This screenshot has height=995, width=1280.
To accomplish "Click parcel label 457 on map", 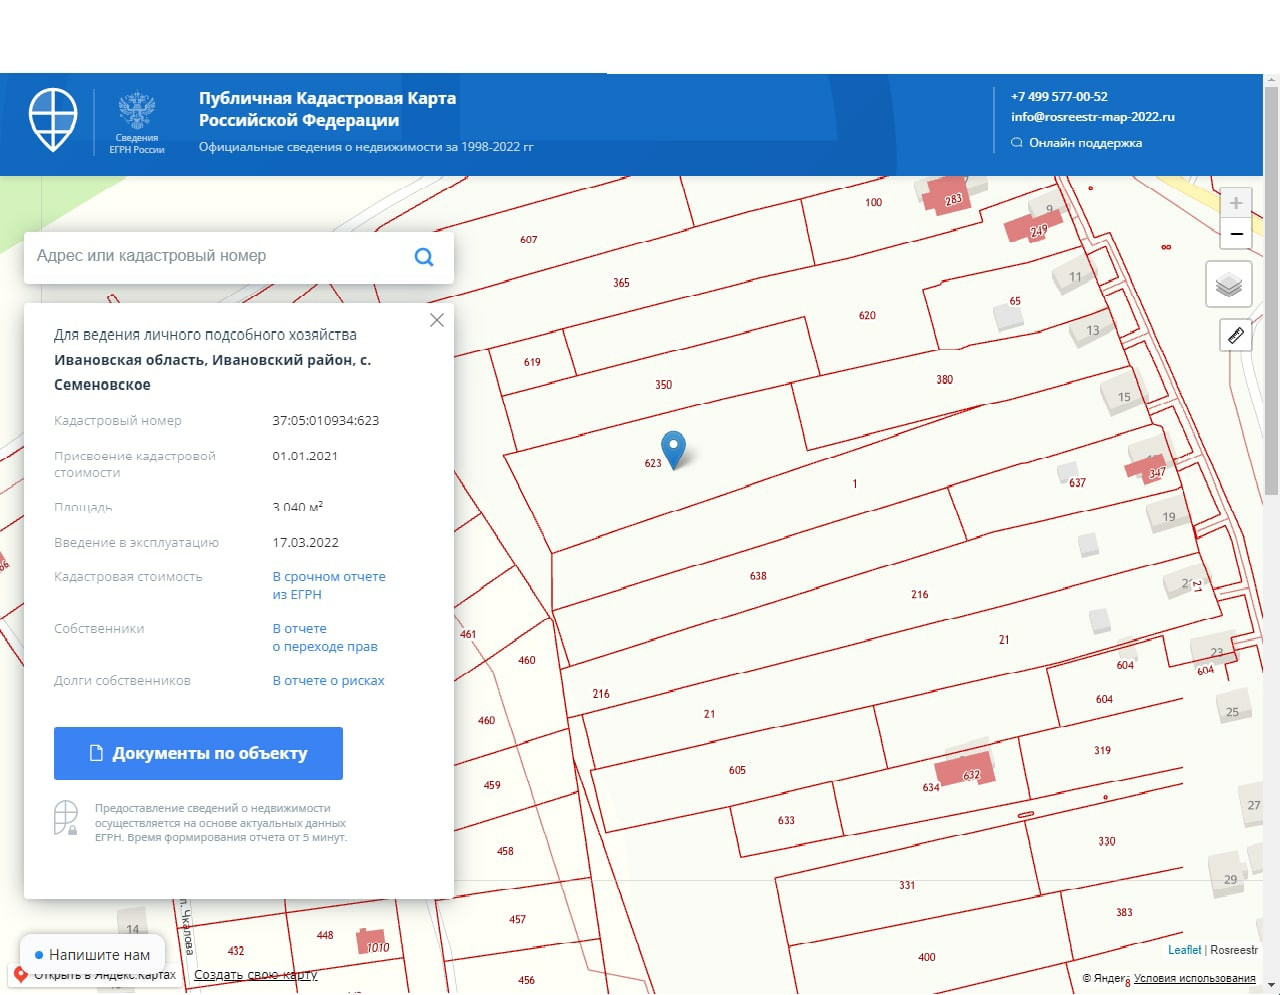I will point(517,920).
